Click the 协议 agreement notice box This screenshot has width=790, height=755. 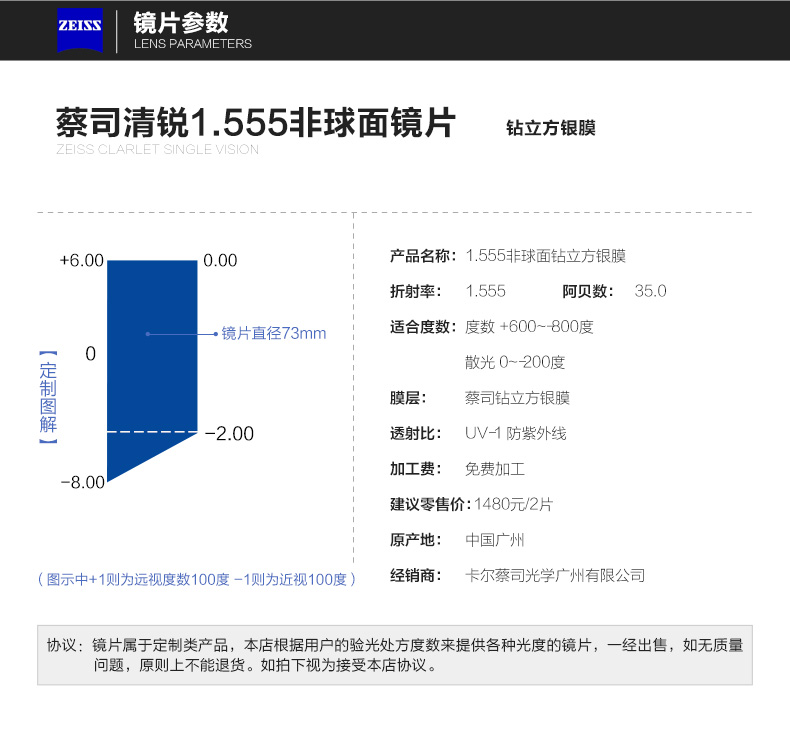[x=395, y=655]
